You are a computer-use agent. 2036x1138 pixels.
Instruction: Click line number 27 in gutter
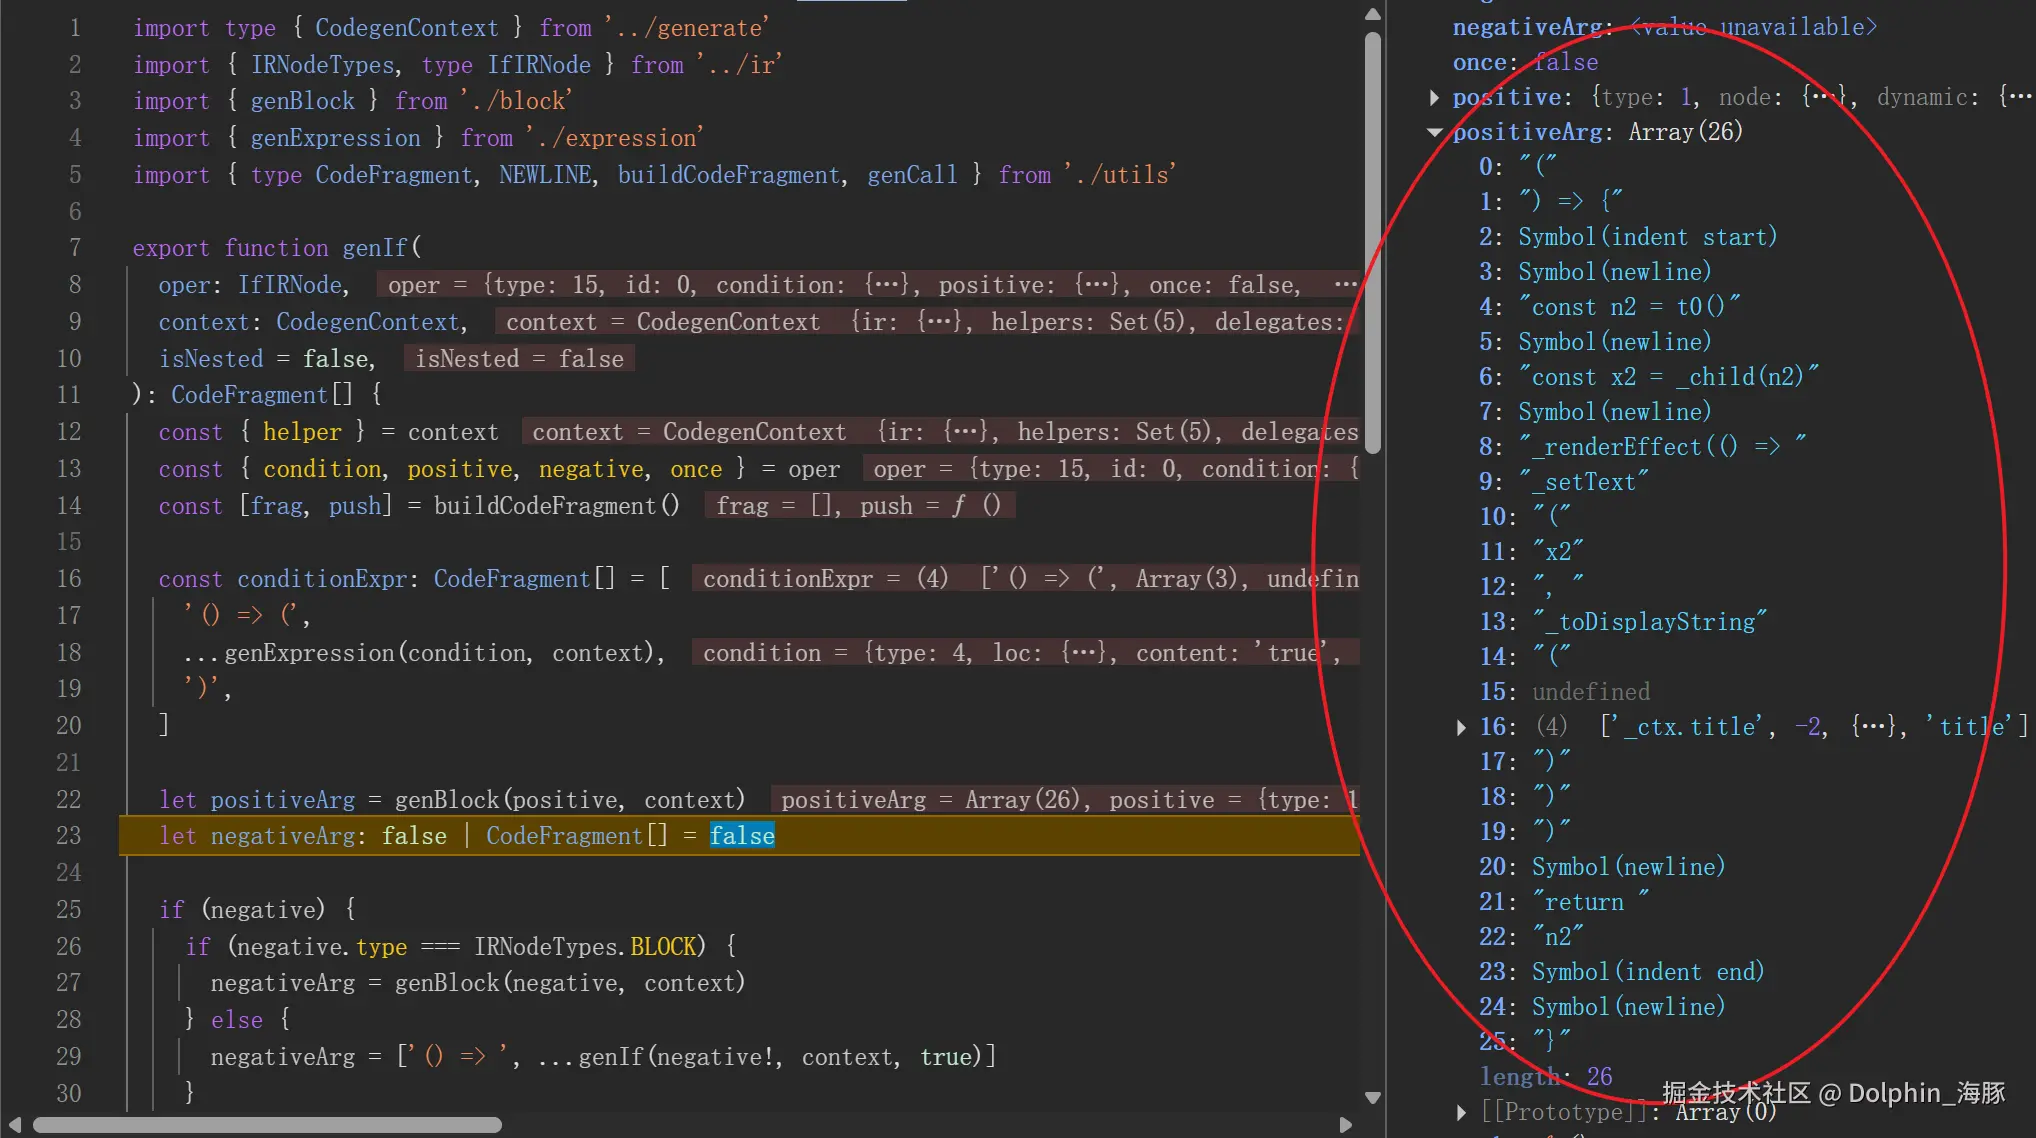tap(68, 983)
